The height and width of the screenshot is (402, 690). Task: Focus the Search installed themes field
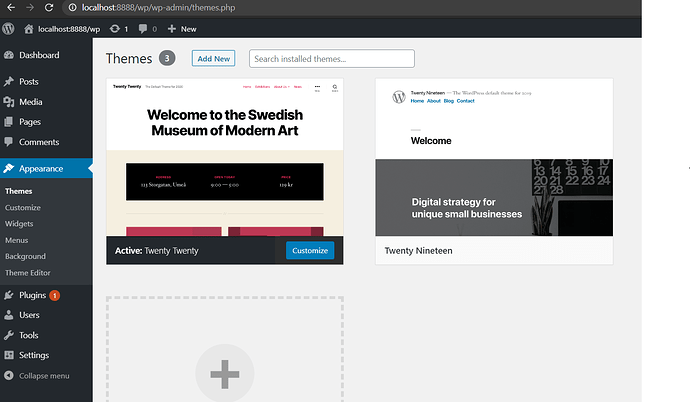tap(331, 59)
